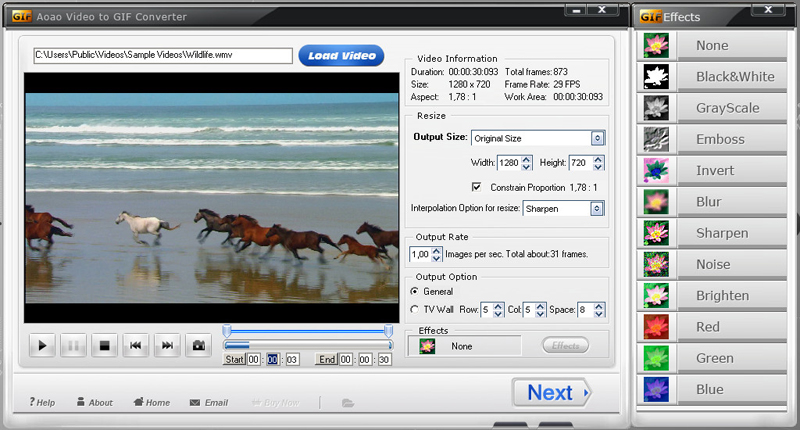Click the Buy Now link

276,402
